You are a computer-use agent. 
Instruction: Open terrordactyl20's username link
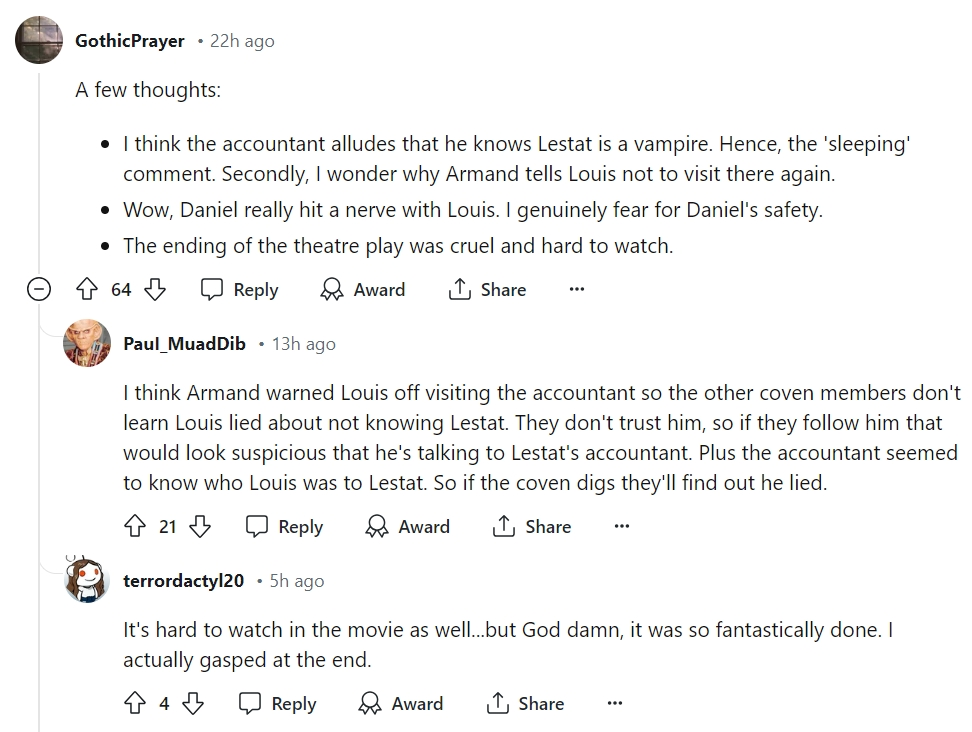(183, 581)
